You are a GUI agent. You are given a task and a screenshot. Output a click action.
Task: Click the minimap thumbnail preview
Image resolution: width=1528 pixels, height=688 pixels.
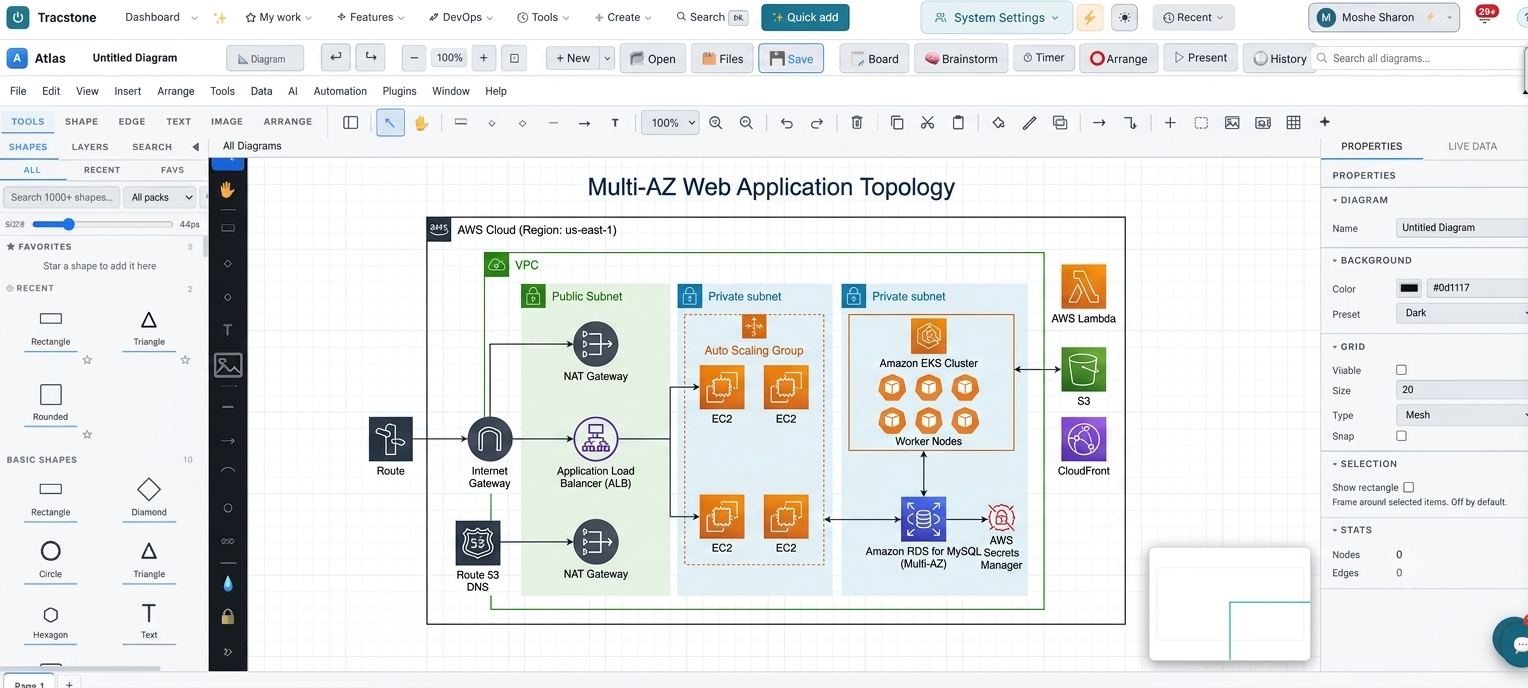point(1230,603)
